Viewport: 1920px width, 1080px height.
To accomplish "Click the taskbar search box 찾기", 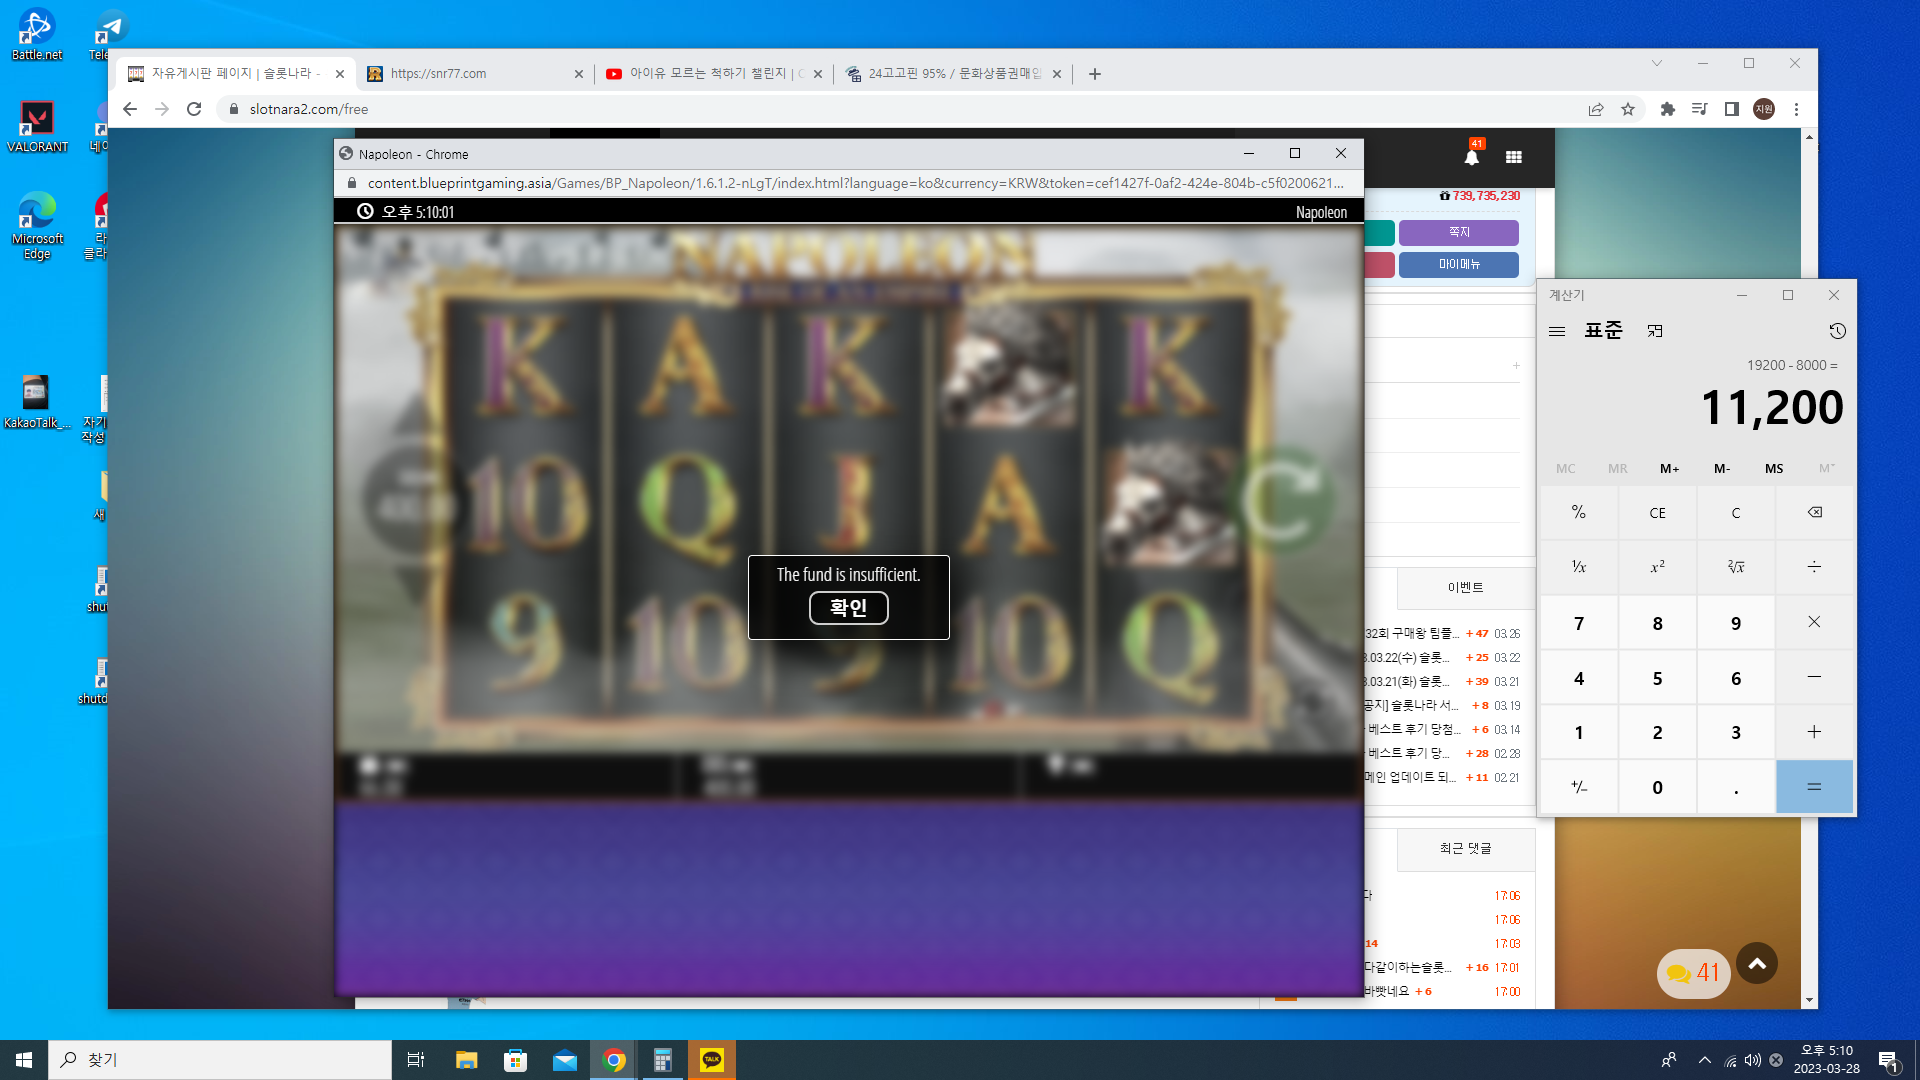I will [x=220, y=1060].
